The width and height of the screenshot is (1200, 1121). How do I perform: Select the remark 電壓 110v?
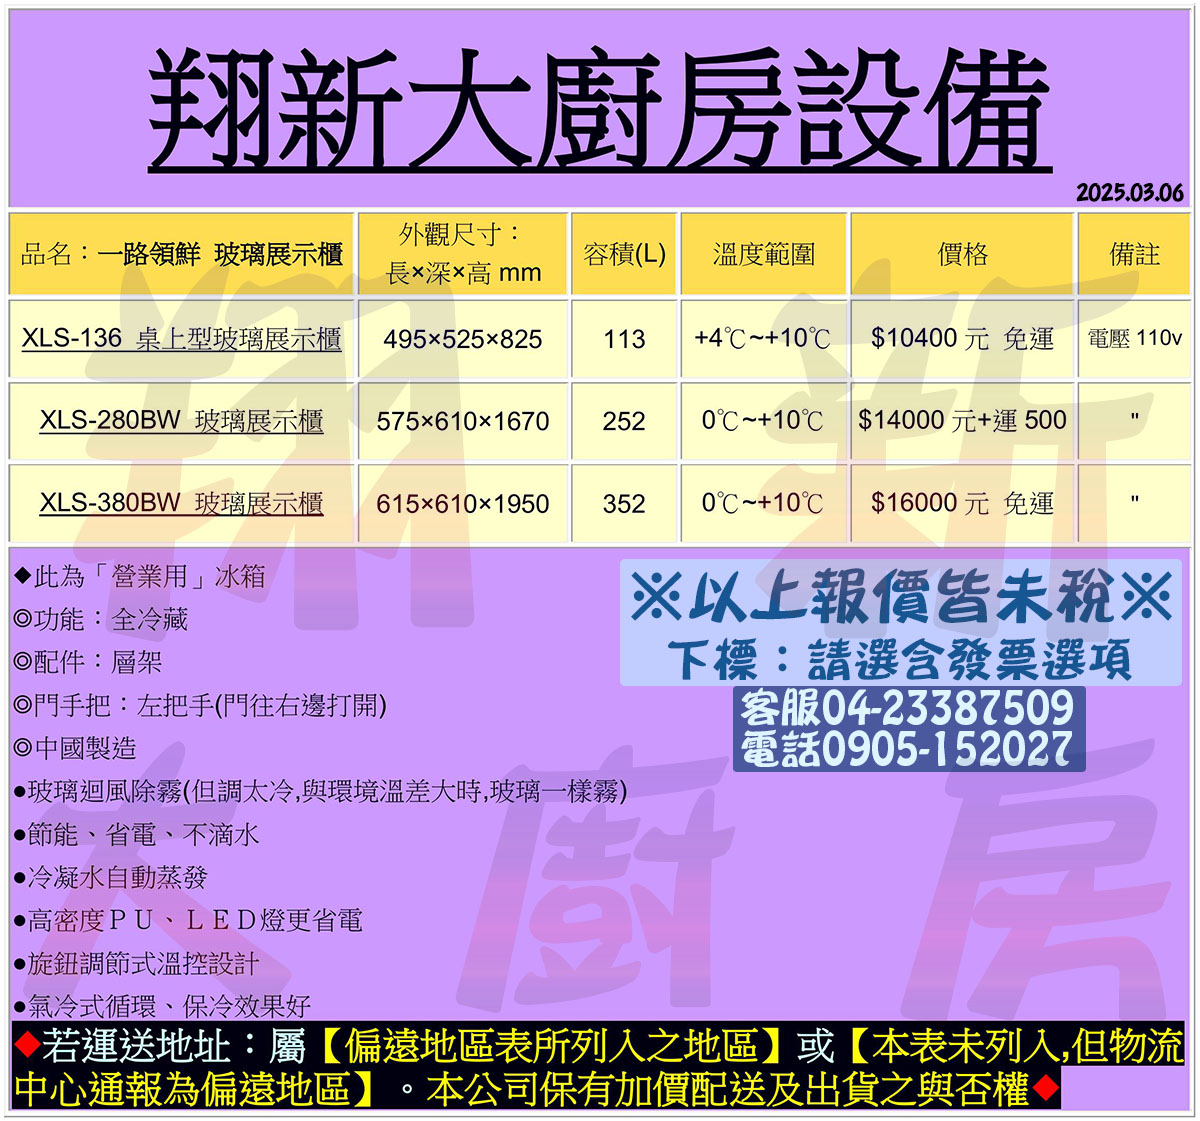1134,338
